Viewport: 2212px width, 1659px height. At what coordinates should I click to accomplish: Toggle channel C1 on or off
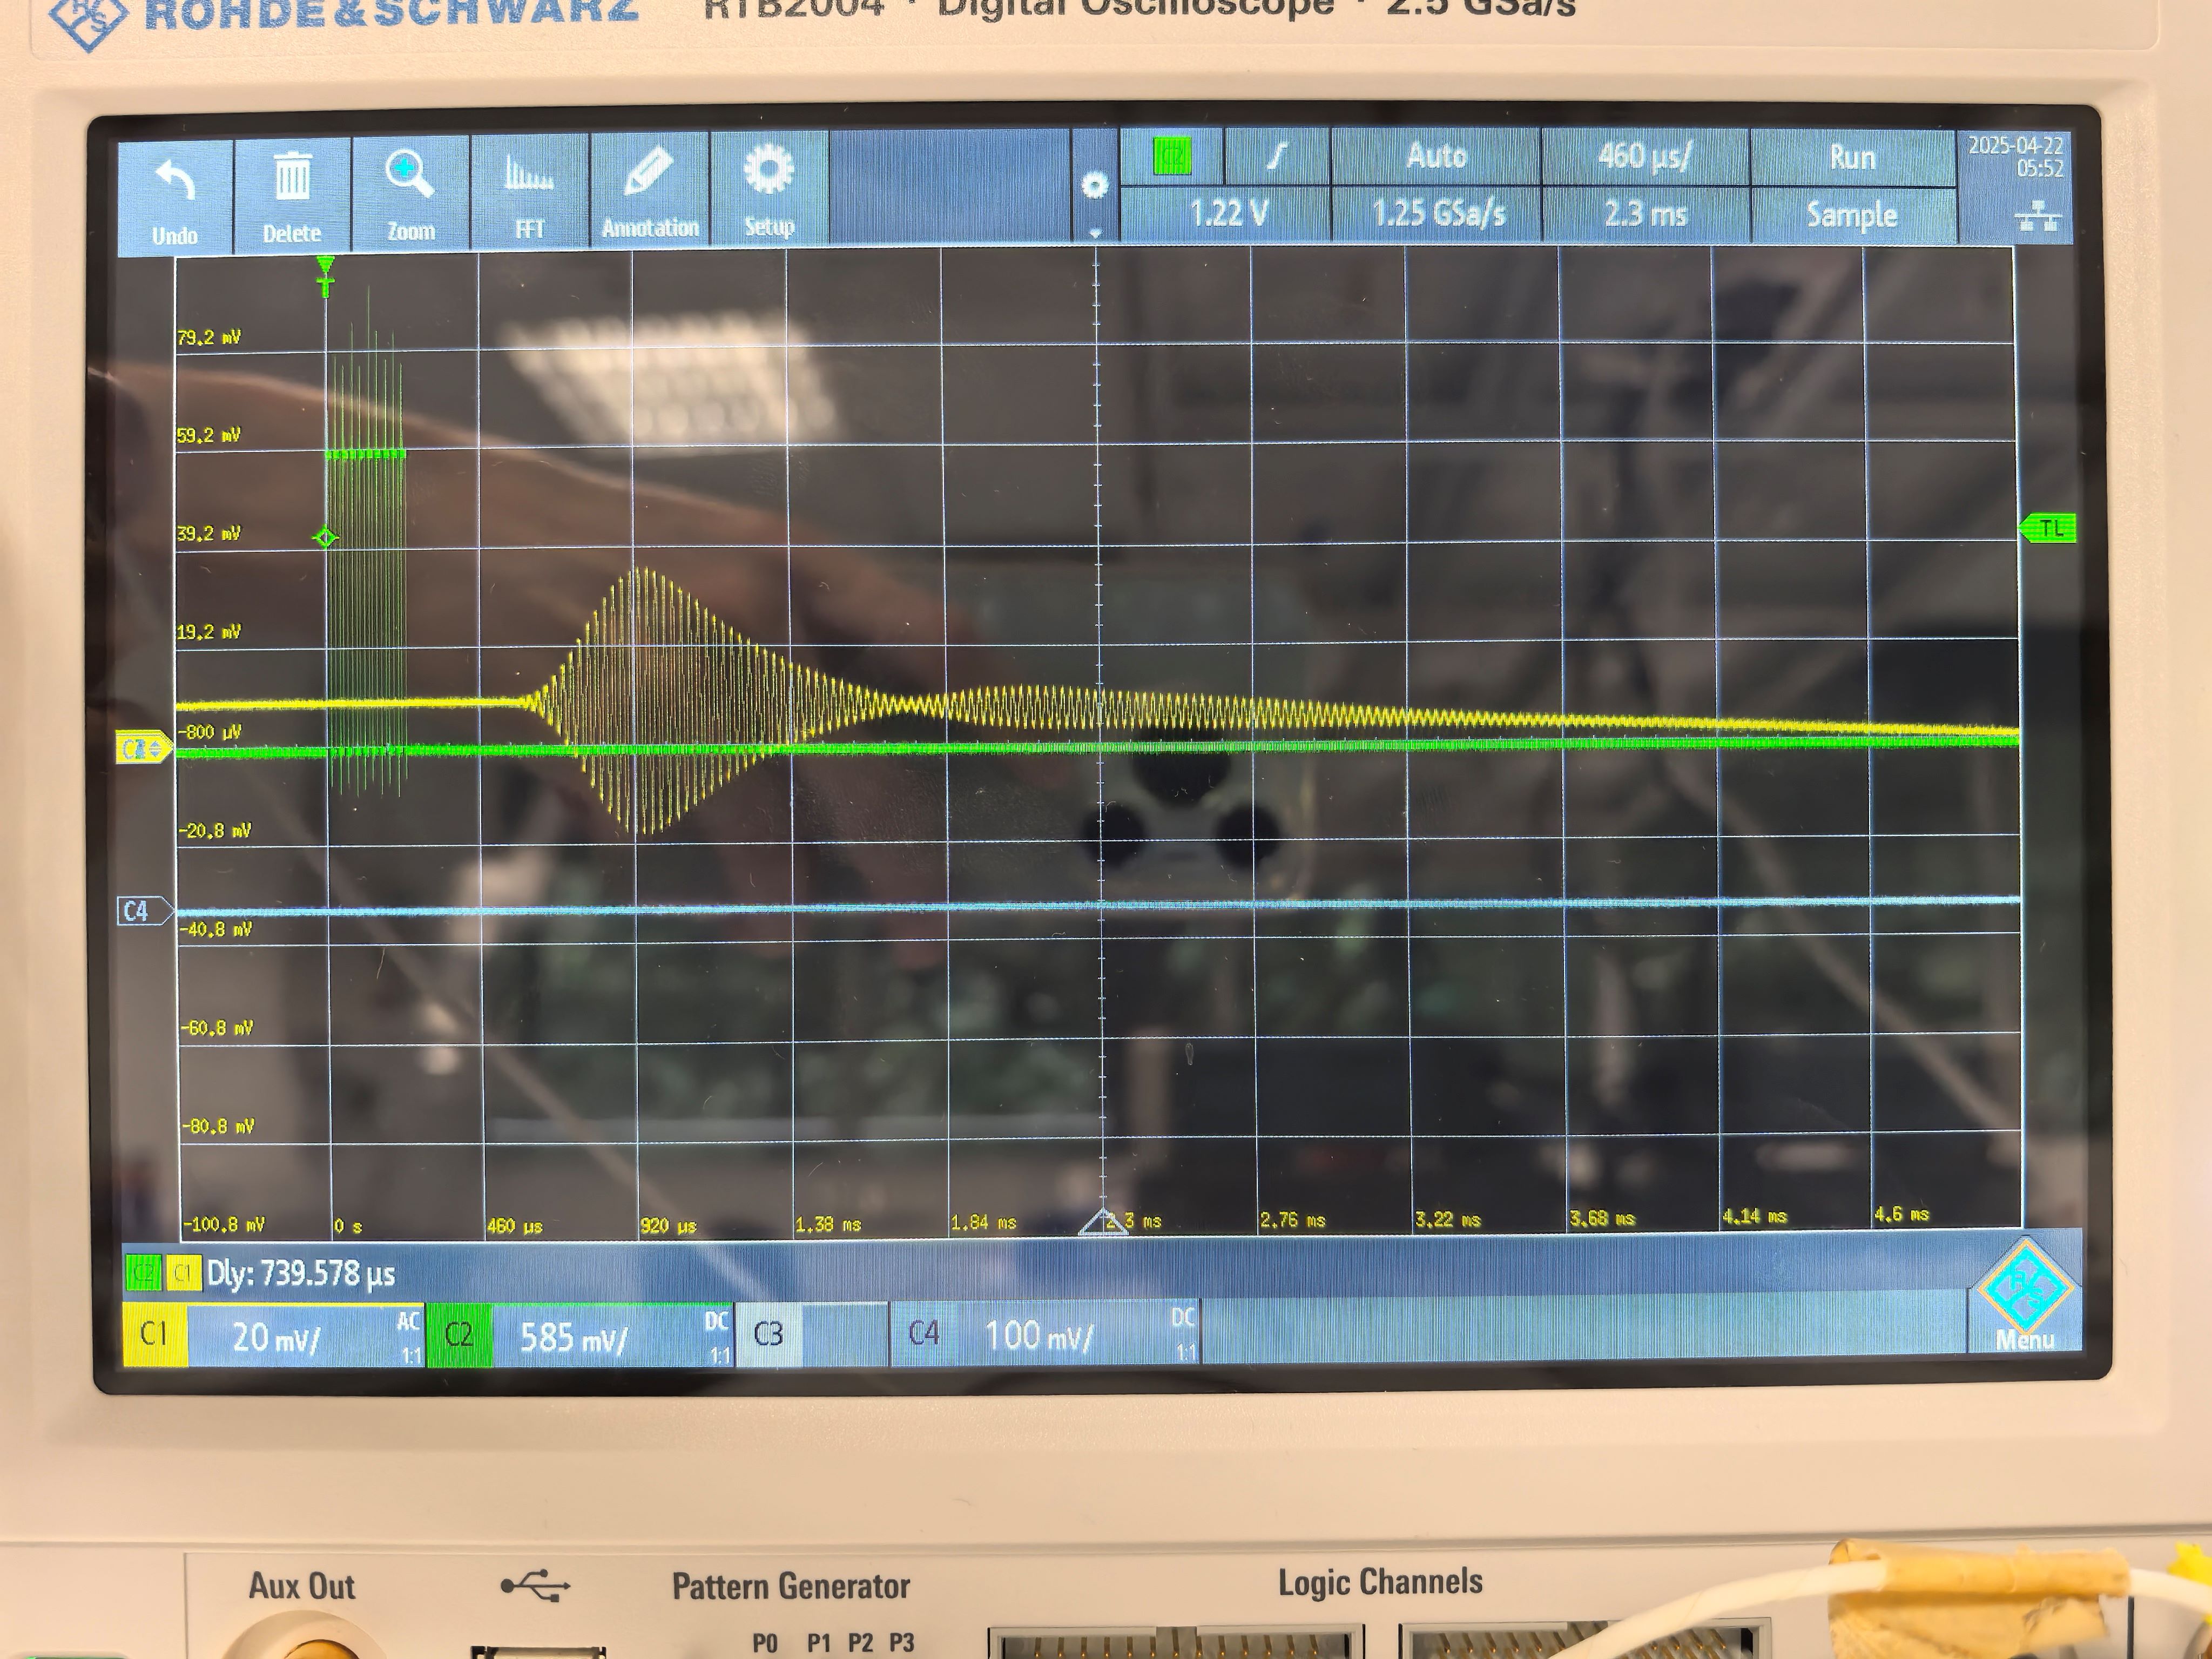[x=154, y=1334]
